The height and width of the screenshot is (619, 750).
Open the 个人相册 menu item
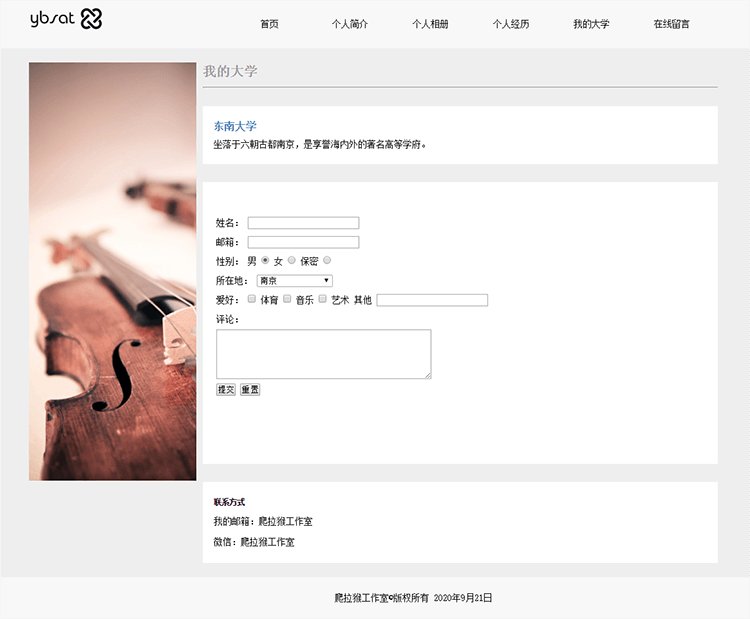coord(430,24)
